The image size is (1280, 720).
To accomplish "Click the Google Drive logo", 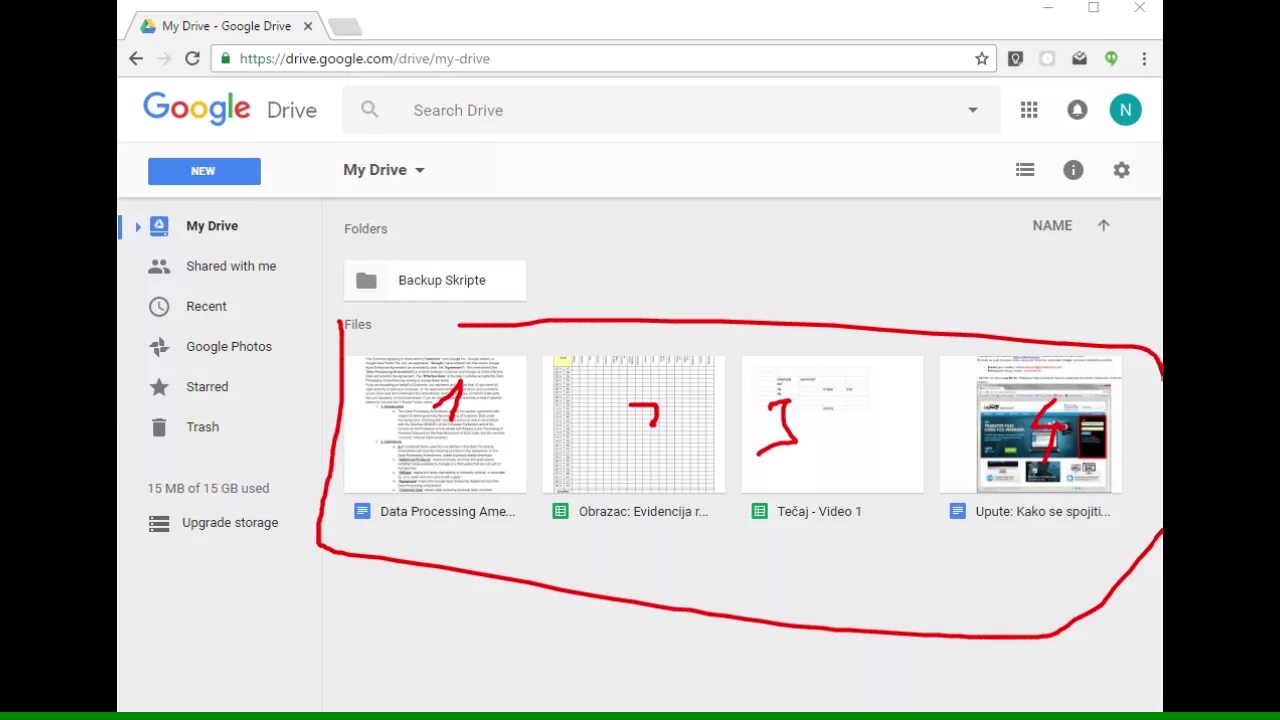I will click(230, 109).
